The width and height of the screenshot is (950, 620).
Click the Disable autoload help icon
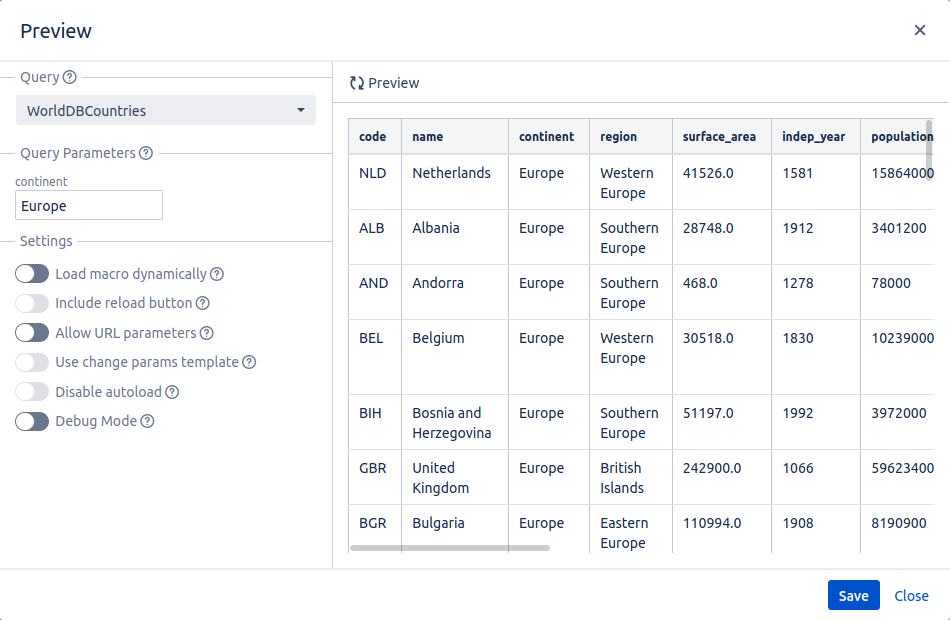tap(172, 392)
